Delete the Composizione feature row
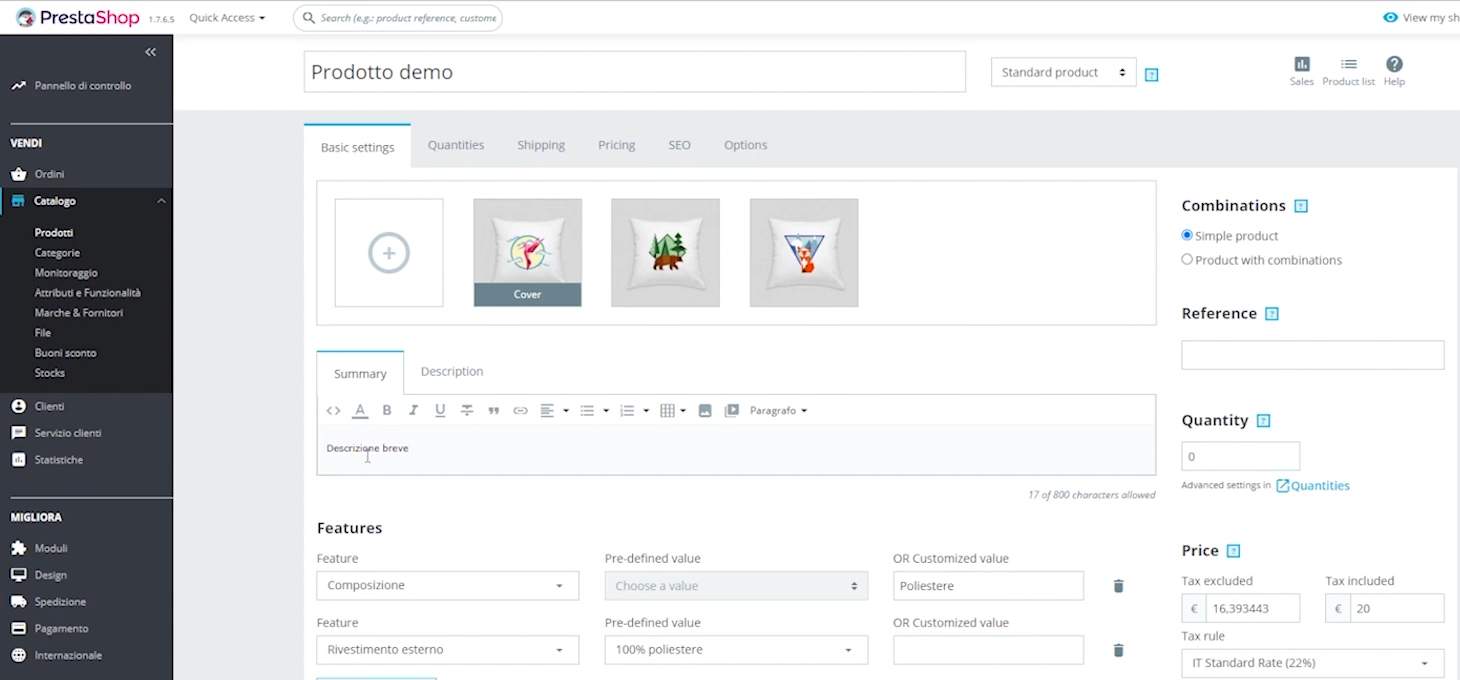The width and height of the screenshot is (1460, 680). pos(1118,586)
